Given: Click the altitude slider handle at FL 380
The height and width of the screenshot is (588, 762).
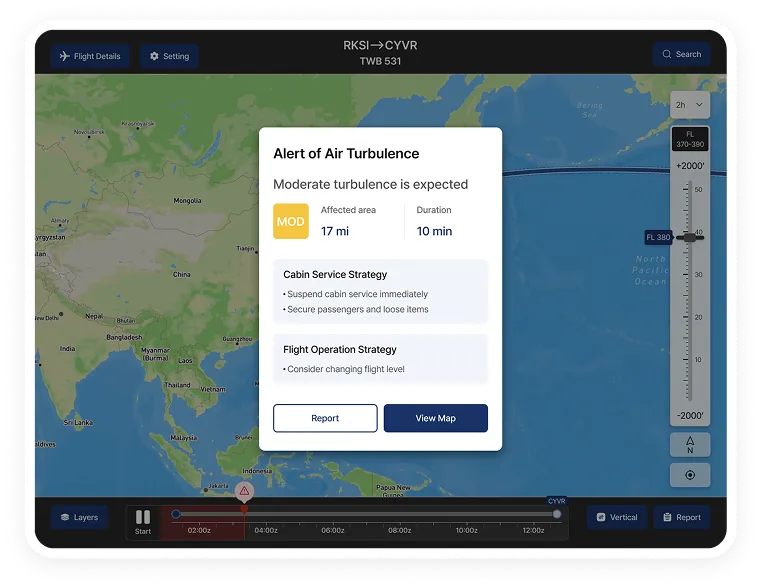Looking at the screenshot, I should tap(688, 237).
